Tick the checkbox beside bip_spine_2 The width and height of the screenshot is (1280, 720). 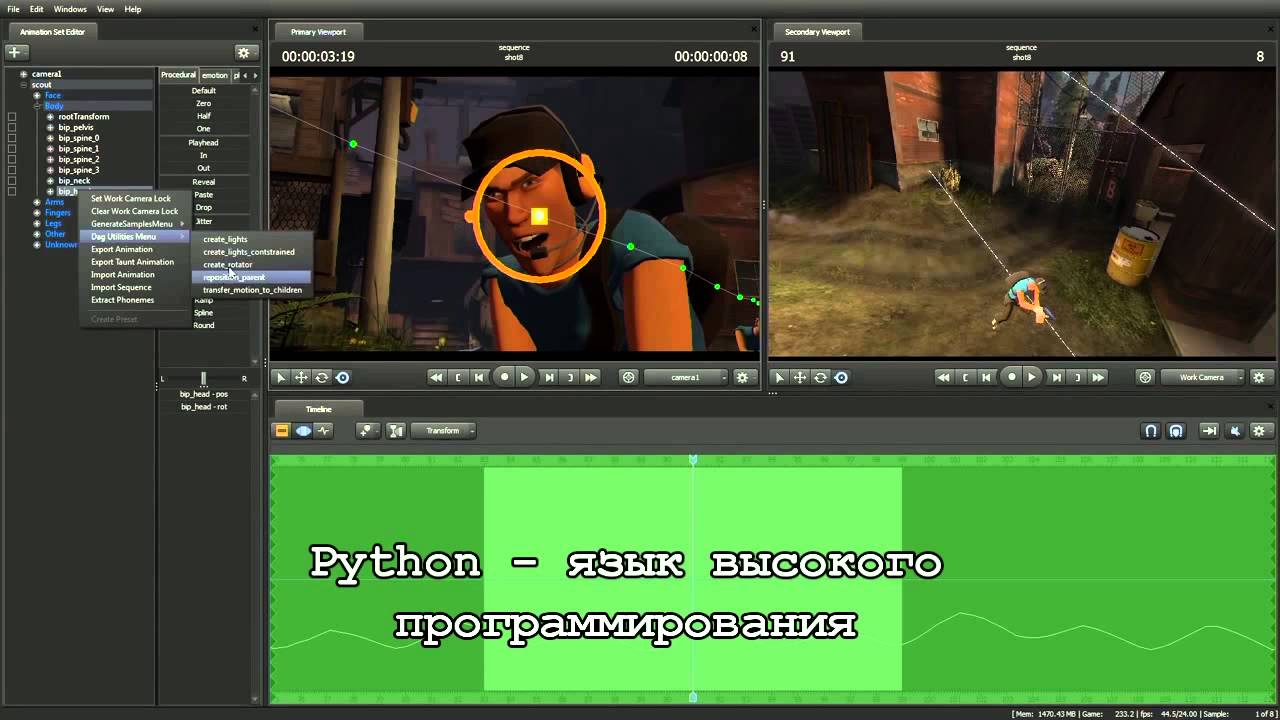(x=12, y=160)
